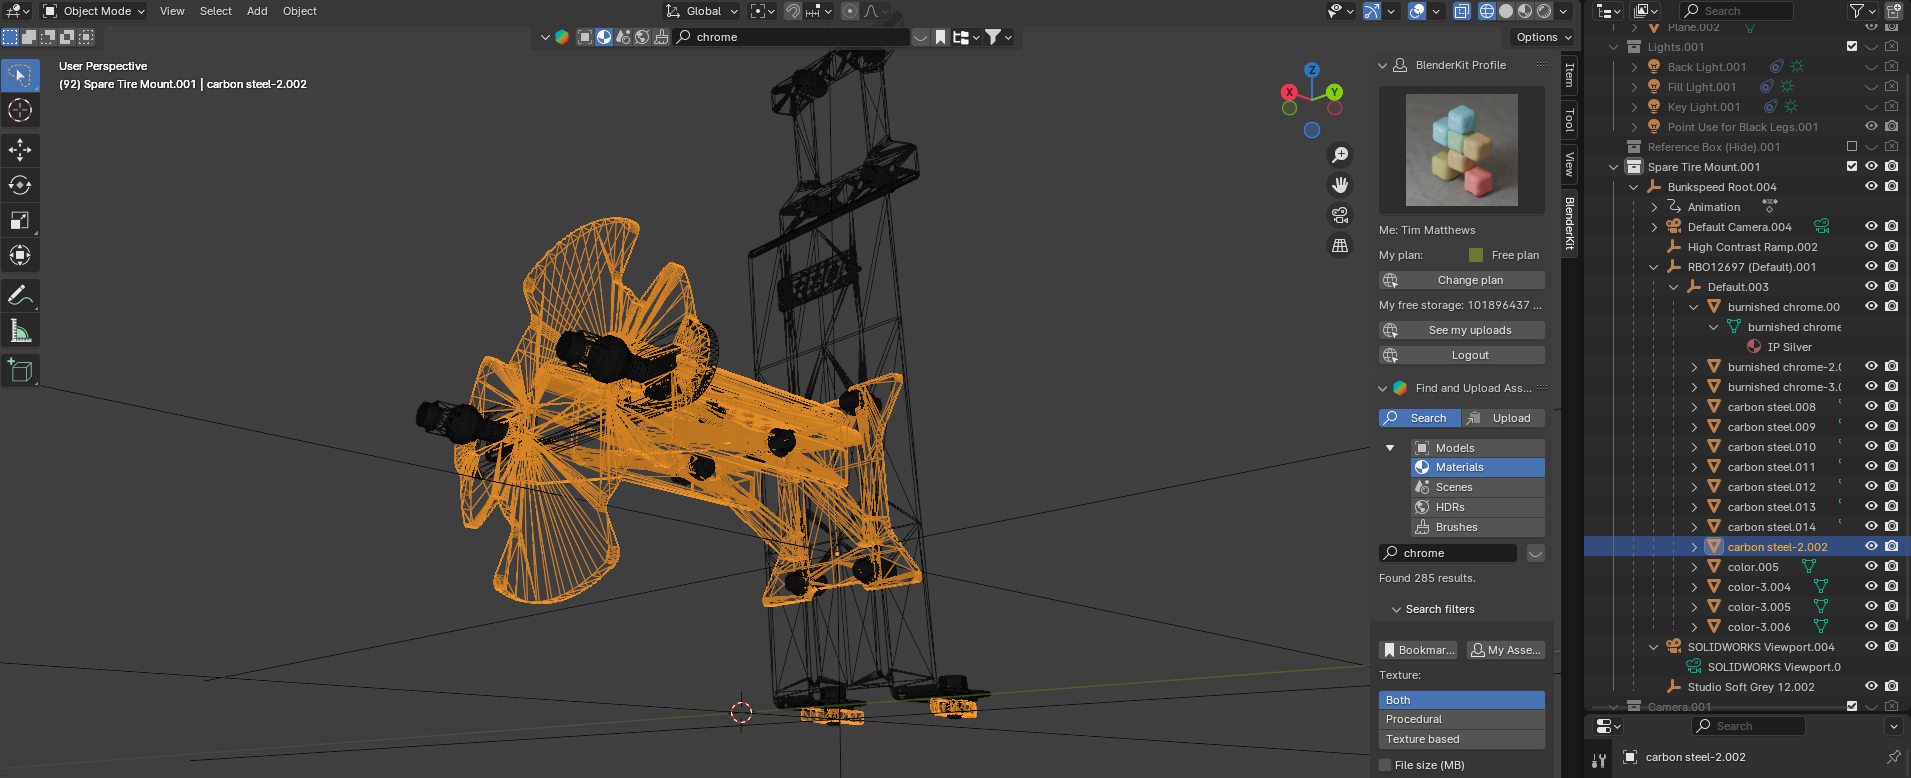Activate the Add Cube tool

pyautogui.click(x=20, y=371)
